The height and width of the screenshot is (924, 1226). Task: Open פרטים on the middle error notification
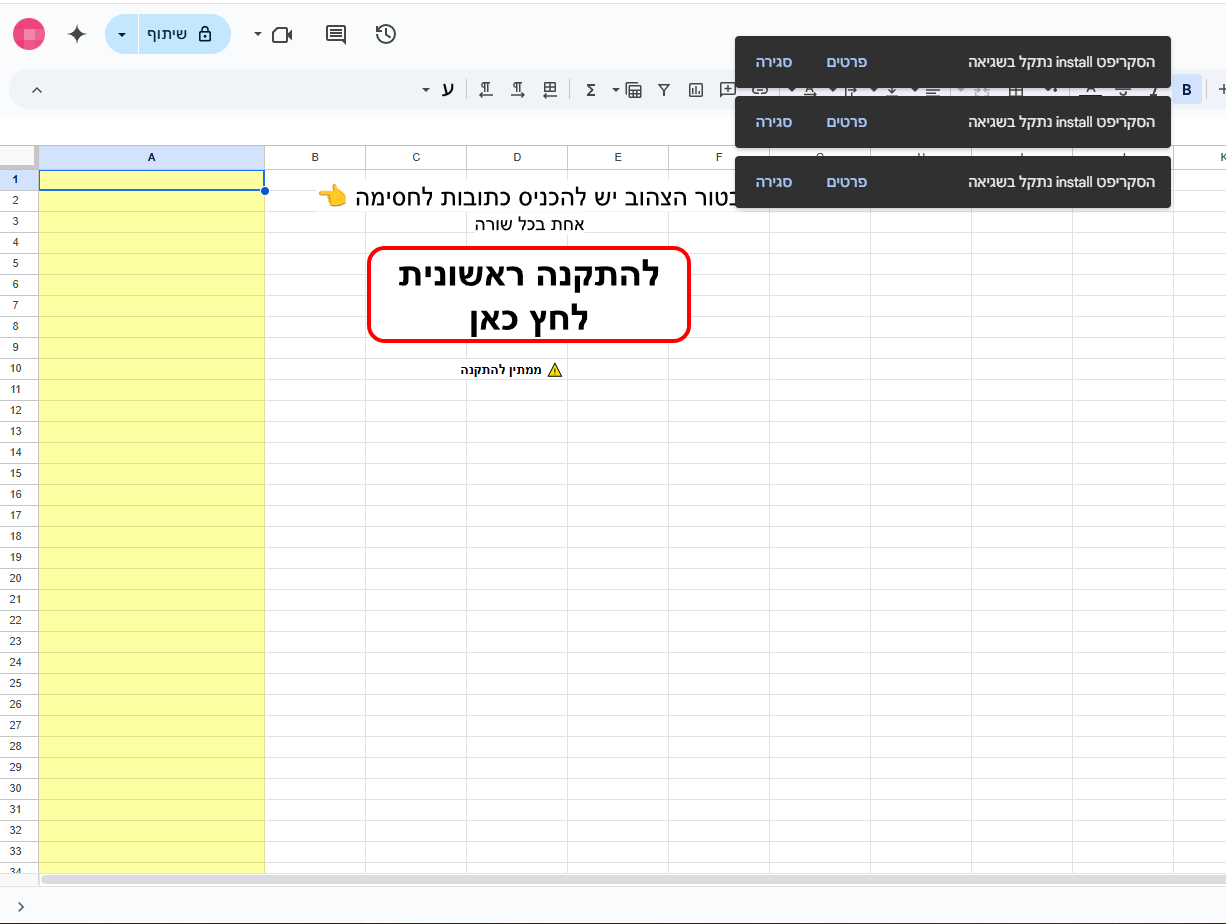[x=846, y=122]
